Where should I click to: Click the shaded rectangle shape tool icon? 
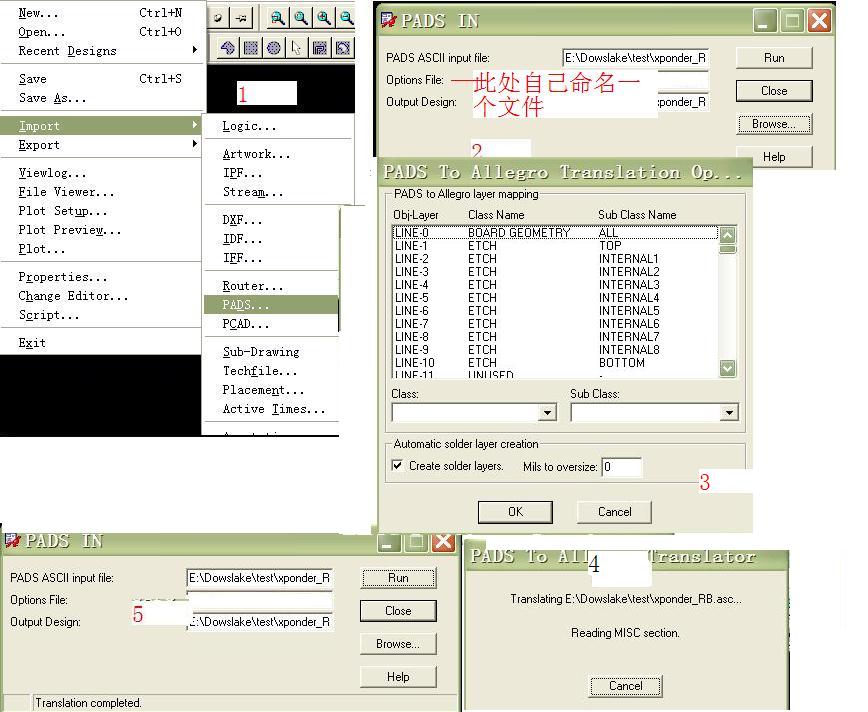point(249,46)
